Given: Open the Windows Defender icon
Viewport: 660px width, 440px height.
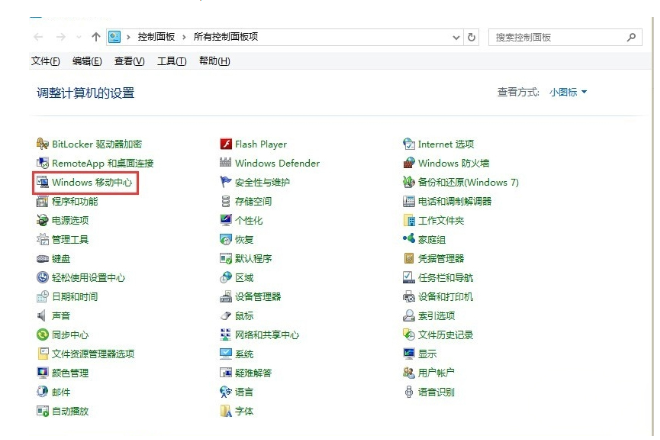Looking at the screenshot, I should 226,163.
